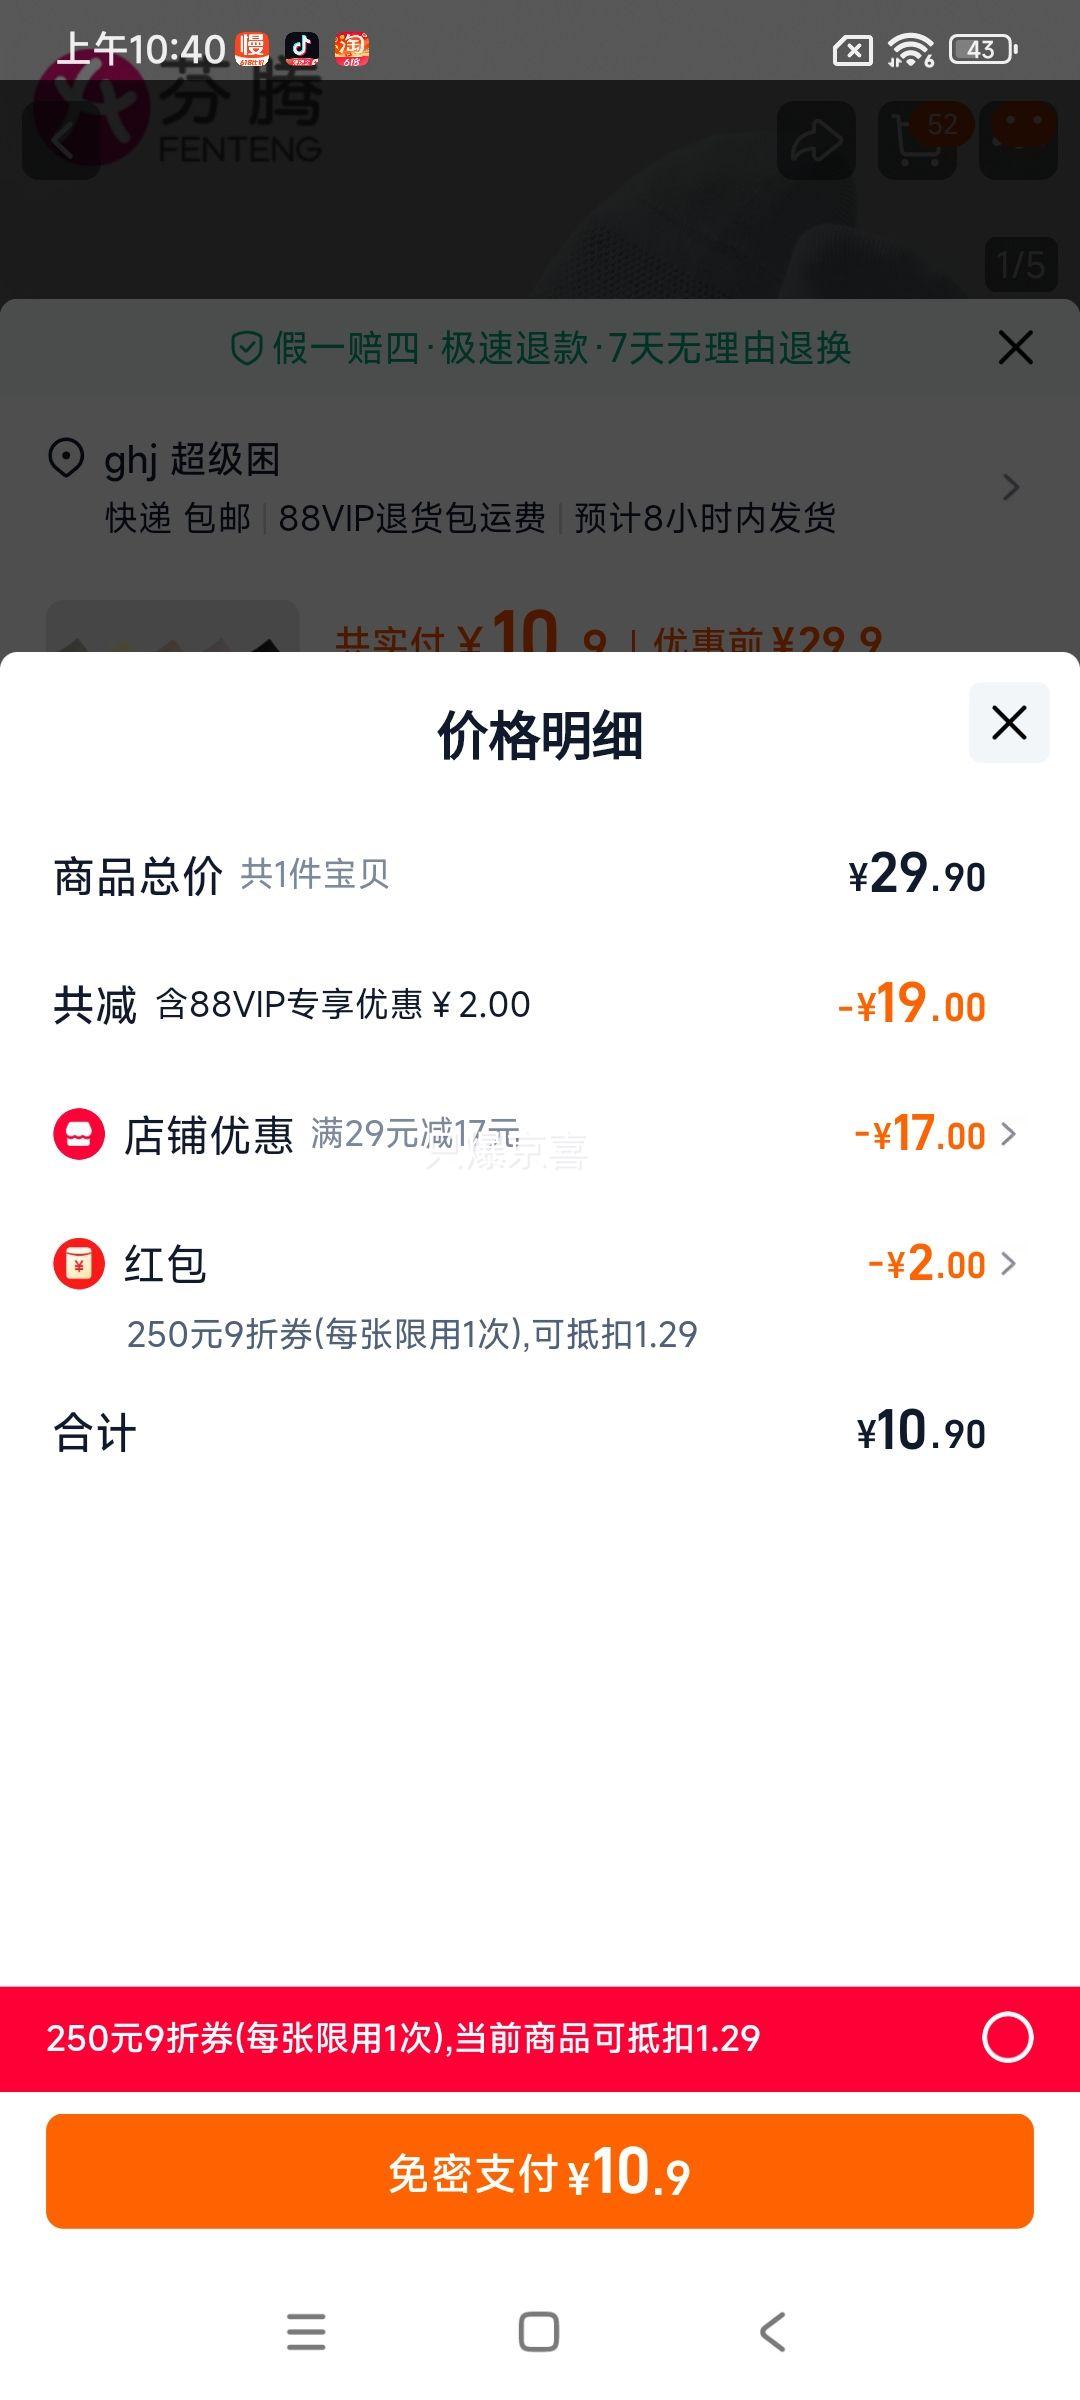The width and height of the screenshot is (1080, 2400).
Task: Tap the red envelope icon beside 红包
Action: (79, 1263)
